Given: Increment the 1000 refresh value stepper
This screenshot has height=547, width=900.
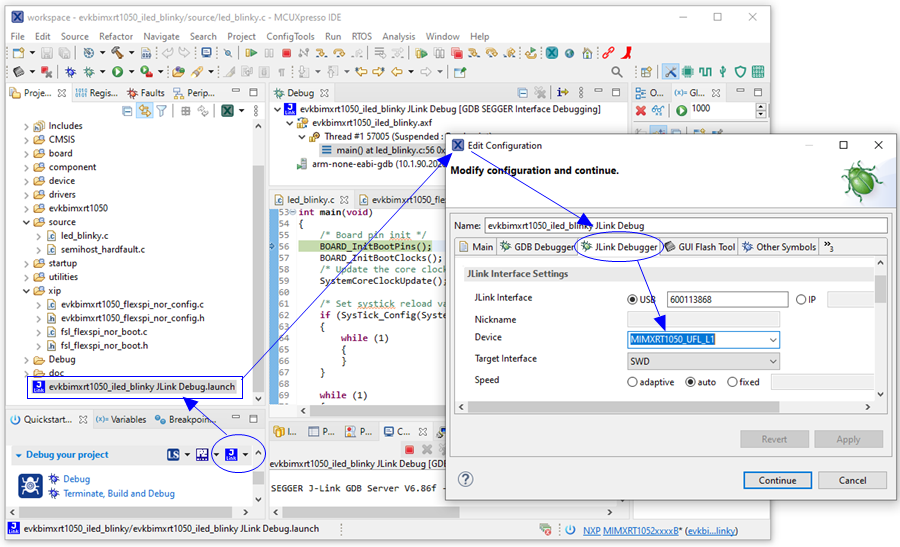Looking at the screenshot, I should tap(761, 107).
